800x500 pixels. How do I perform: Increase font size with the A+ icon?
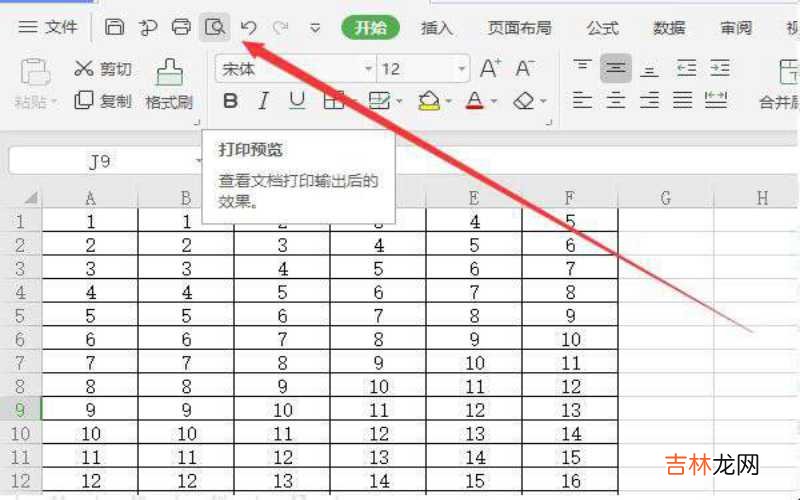tap(490, 68)
